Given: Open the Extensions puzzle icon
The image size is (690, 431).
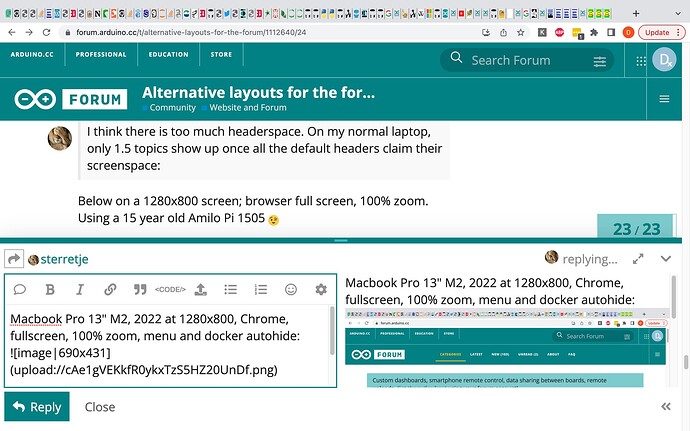Looking at the screenshot, I should [x=594, y=32].
